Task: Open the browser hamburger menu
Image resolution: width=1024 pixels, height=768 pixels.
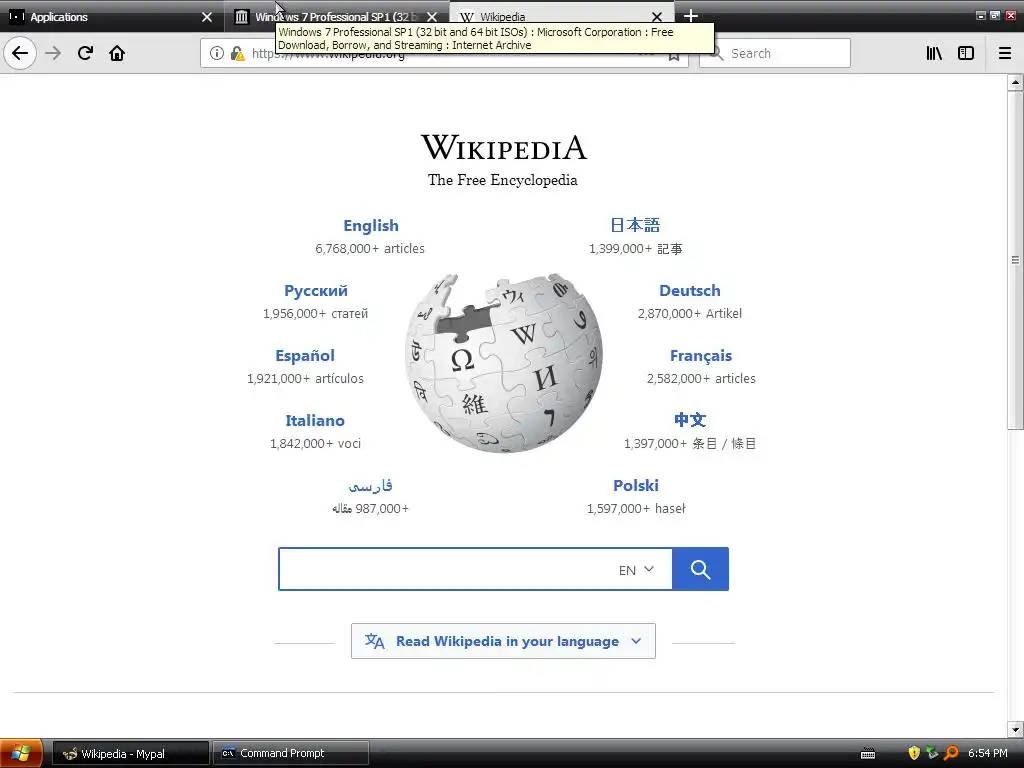Action: 1005,53
